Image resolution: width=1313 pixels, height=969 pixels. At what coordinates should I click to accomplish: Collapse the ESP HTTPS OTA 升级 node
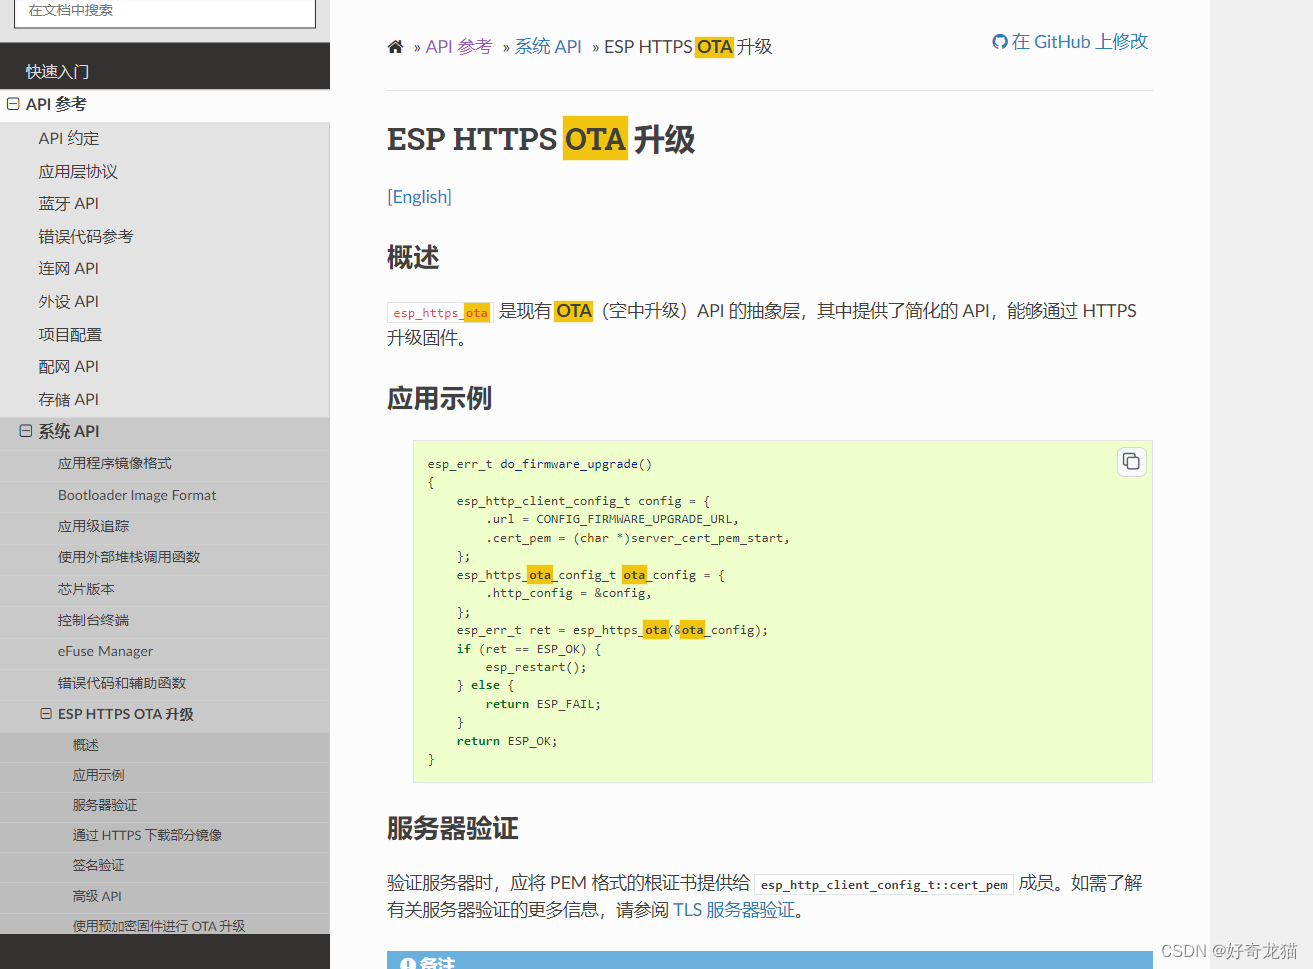46,714
